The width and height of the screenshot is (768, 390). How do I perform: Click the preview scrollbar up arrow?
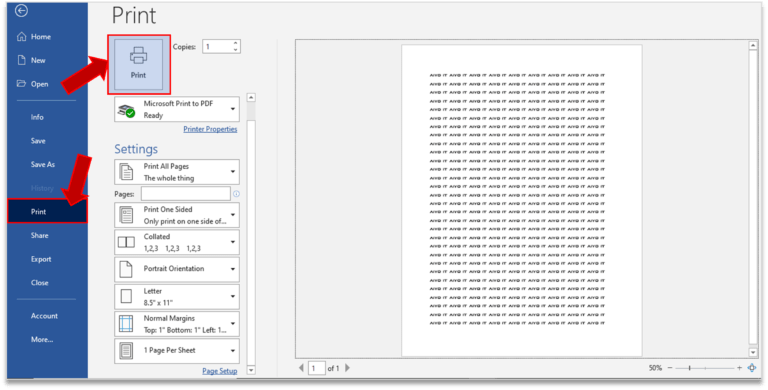point(753,46)
